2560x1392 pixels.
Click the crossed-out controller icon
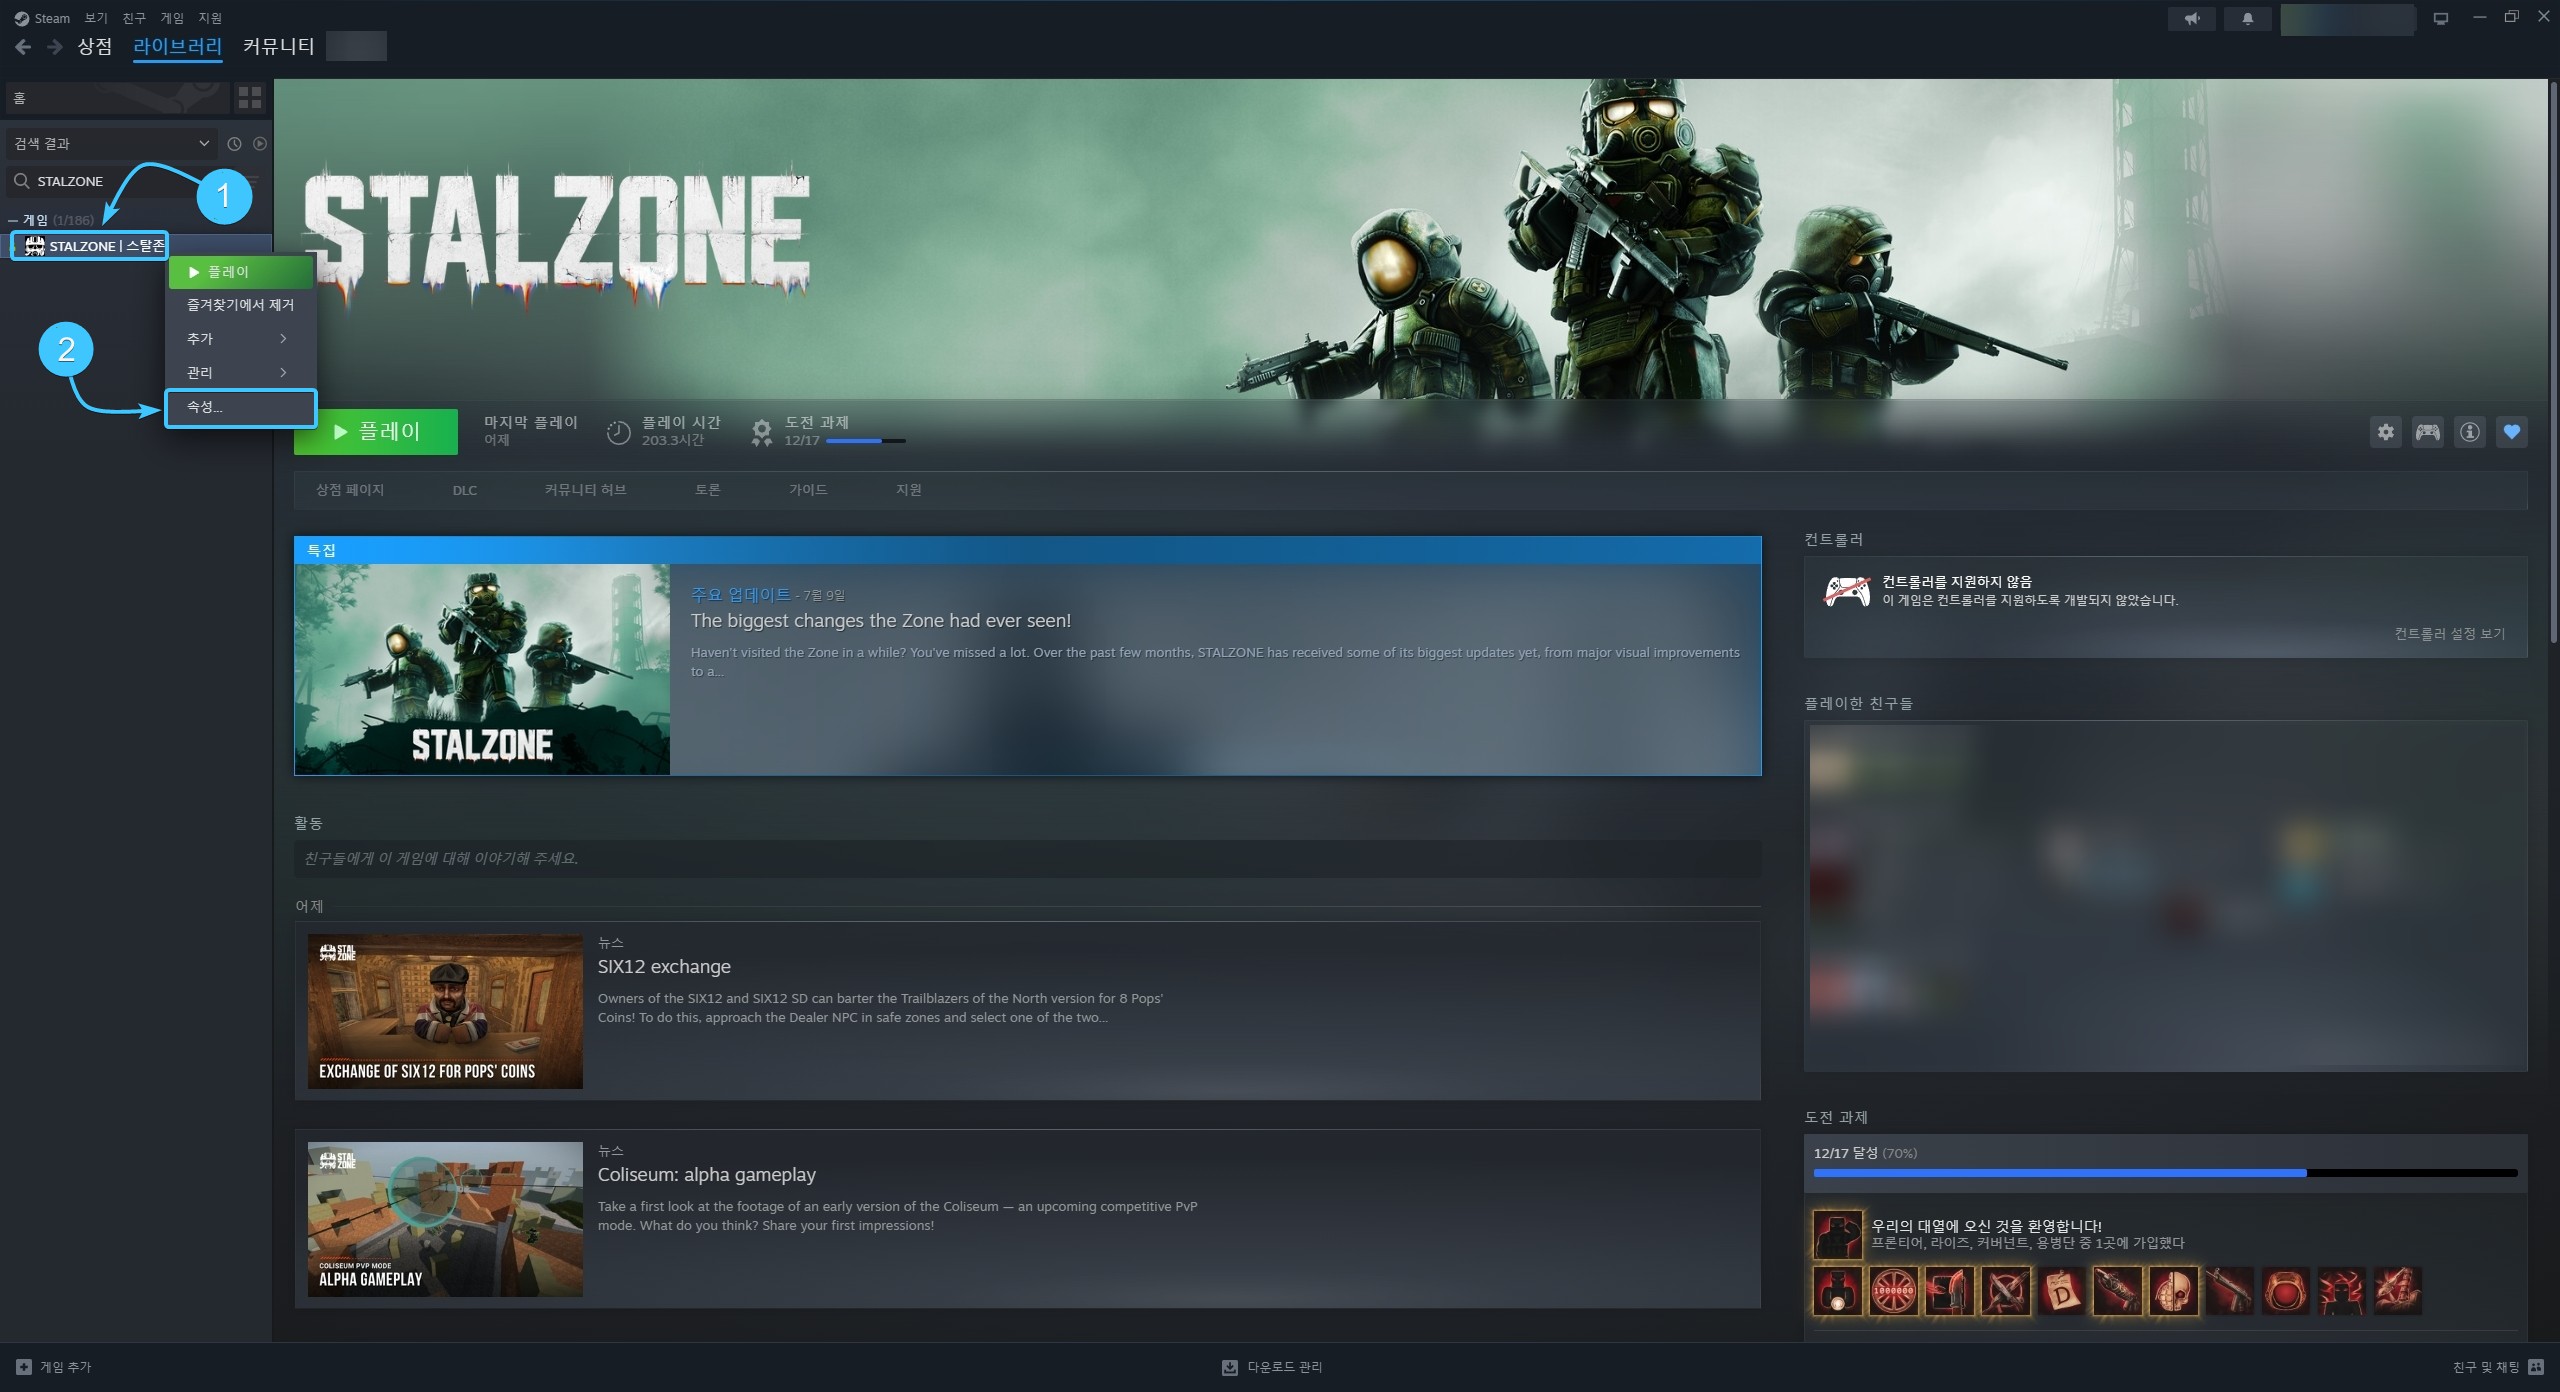coord(1847,591)
